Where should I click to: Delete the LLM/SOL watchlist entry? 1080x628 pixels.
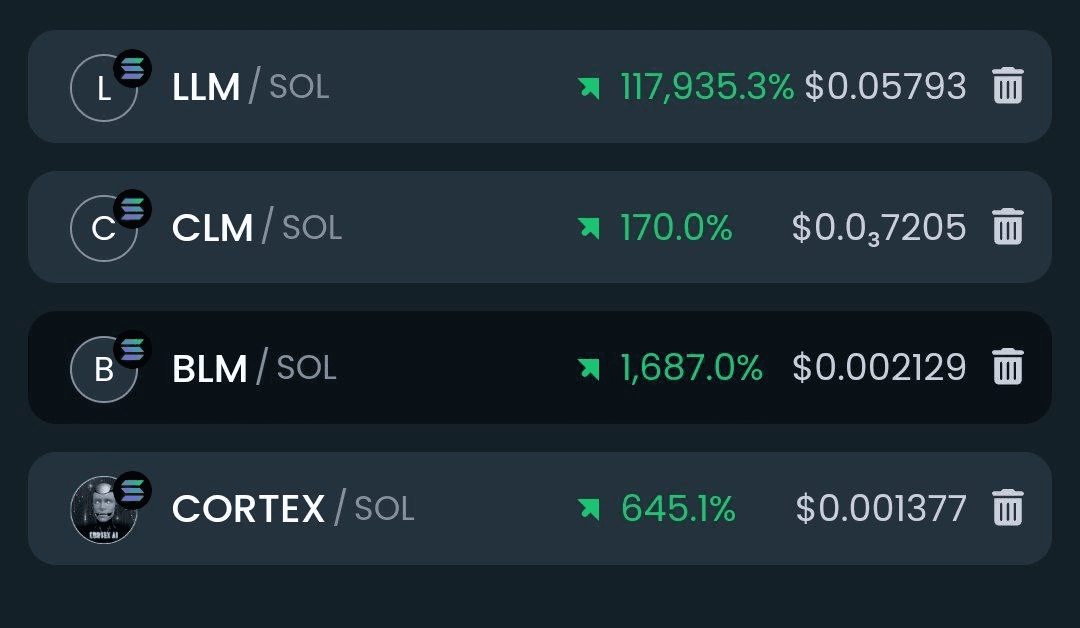(x=1008, y=86)
